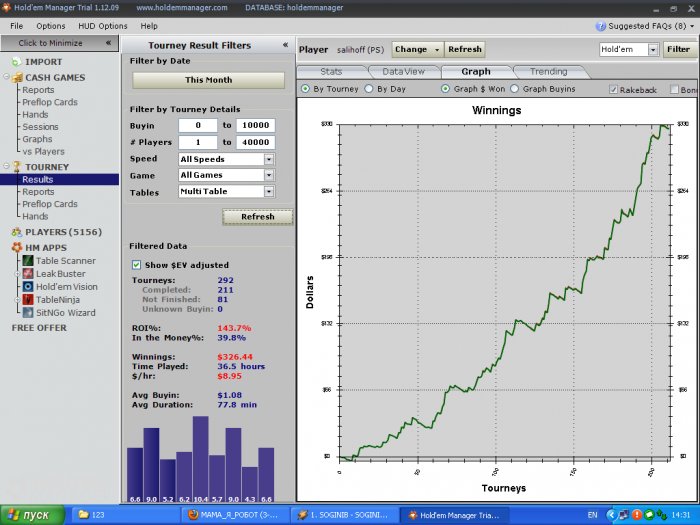Click the Suggested FAQs help icon
700x525 pixels.
[x=600, y=26]
